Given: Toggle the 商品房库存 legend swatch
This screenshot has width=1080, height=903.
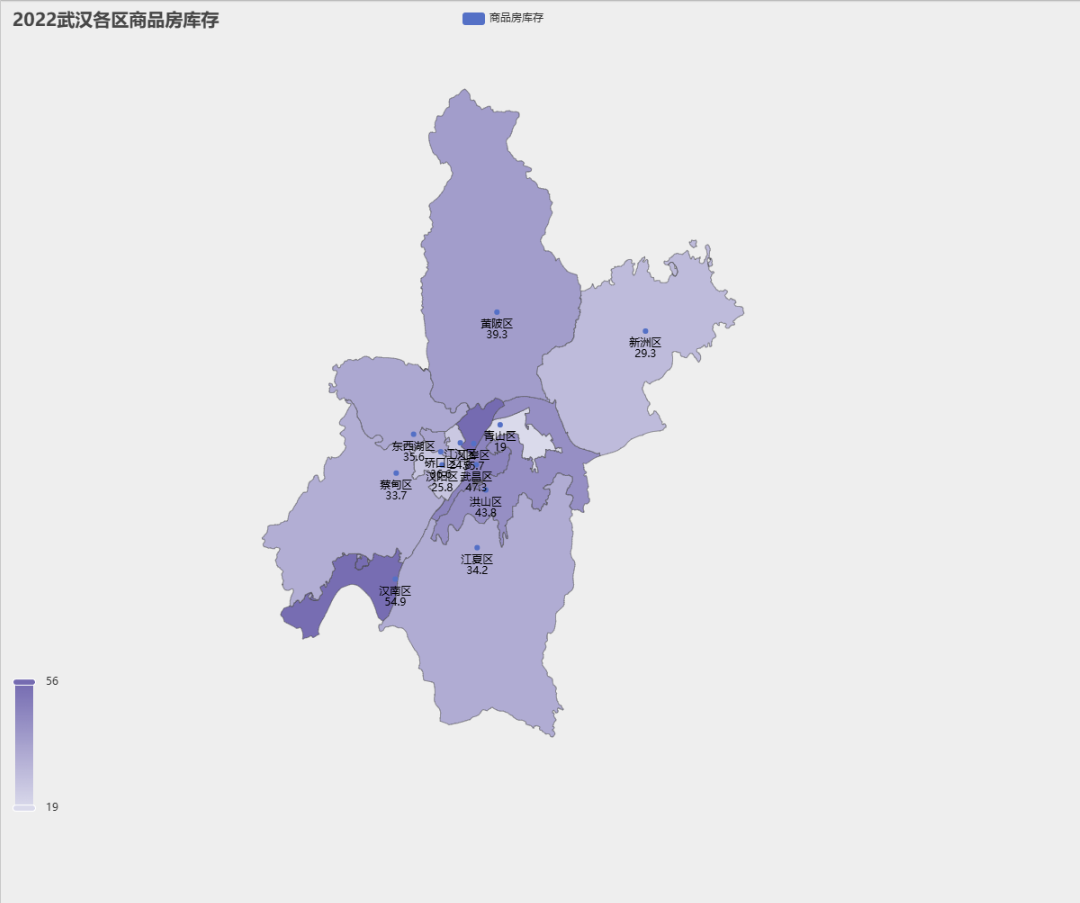Looking at the screenshot, I should 473,19.
